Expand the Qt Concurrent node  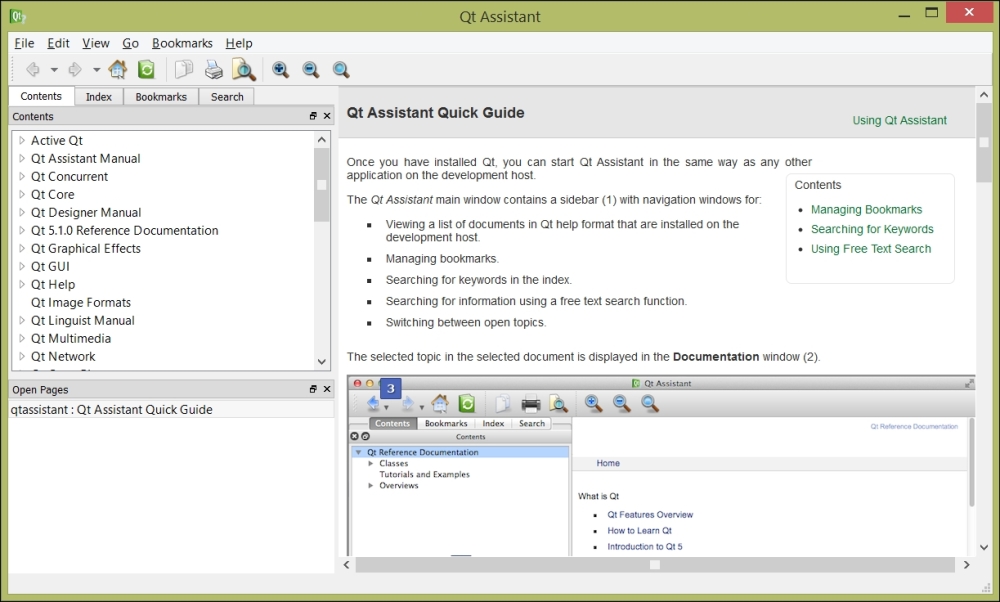[x=22, y=176]
